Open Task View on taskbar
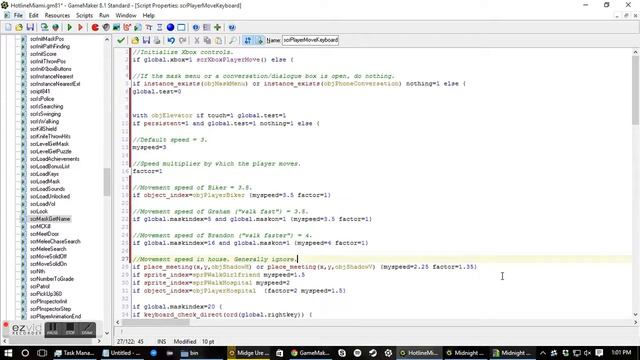This screenshot has width=640, height=360. coord(42,353)
